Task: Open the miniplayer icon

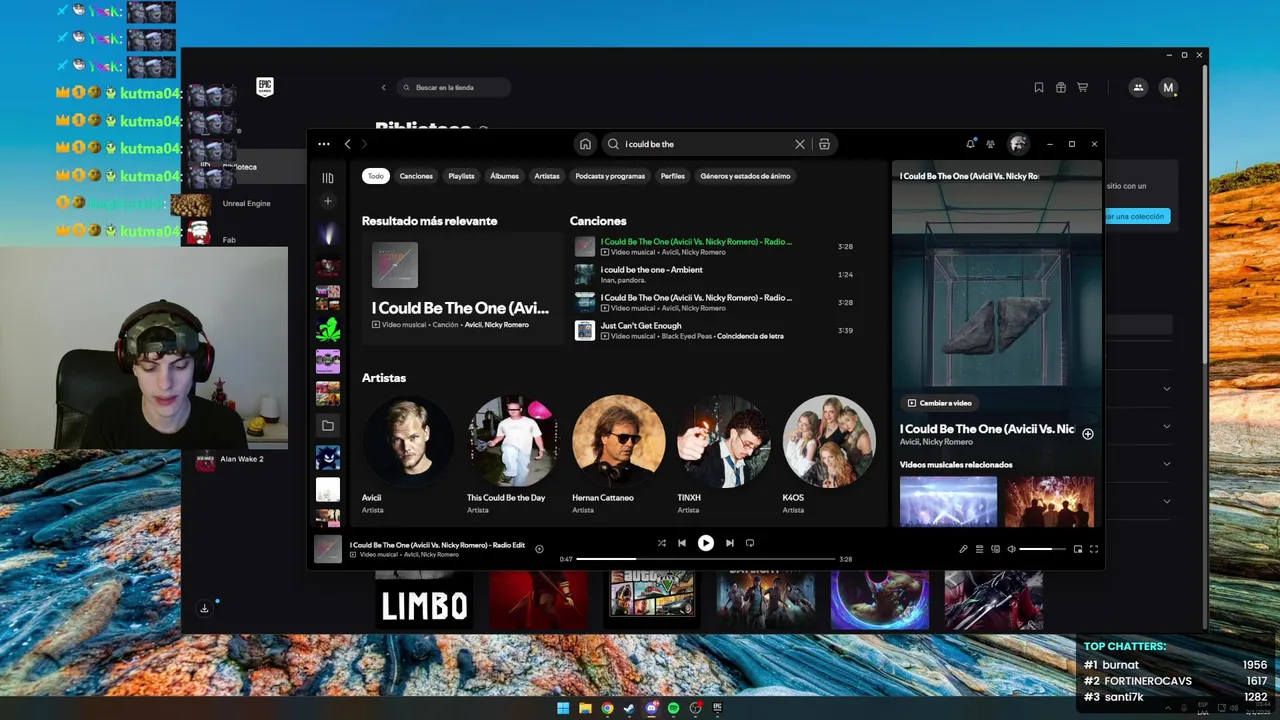Action: click(x=1078, y=549)
